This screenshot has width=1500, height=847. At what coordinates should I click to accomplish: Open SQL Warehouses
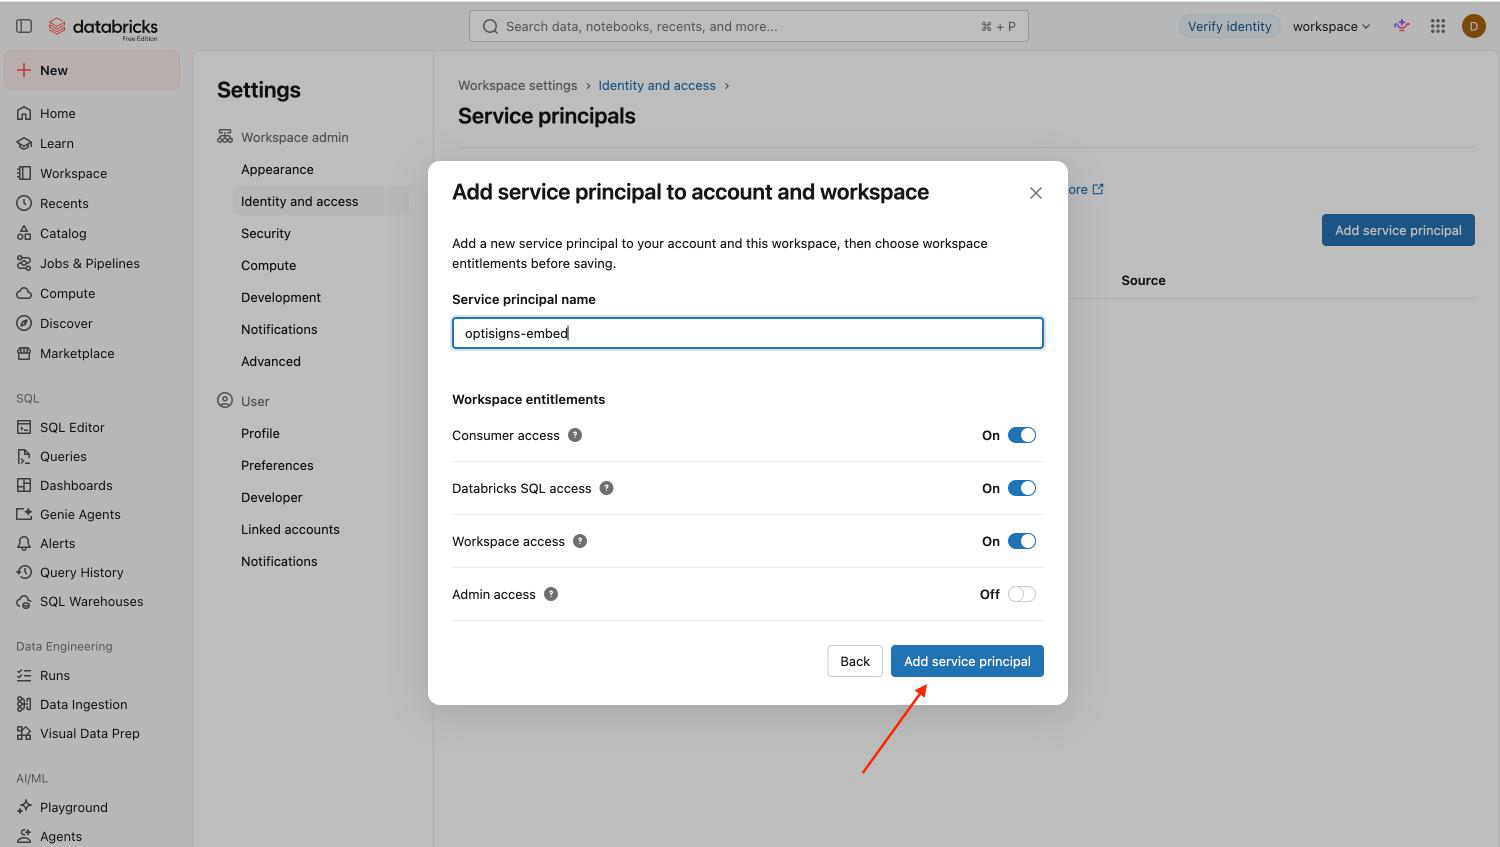tap(91, 601)
